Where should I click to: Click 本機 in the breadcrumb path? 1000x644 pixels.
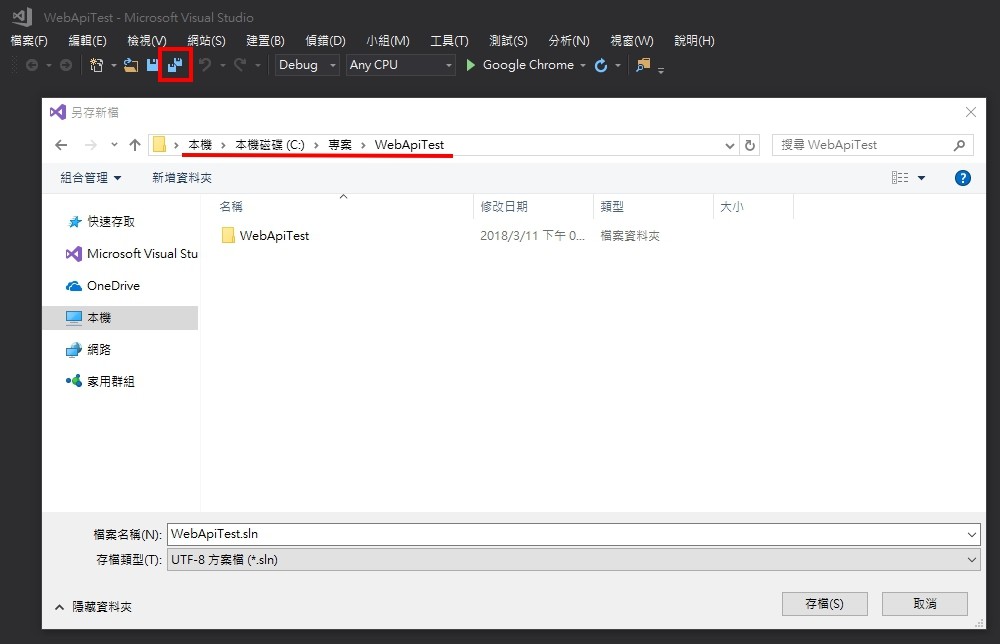200,145
